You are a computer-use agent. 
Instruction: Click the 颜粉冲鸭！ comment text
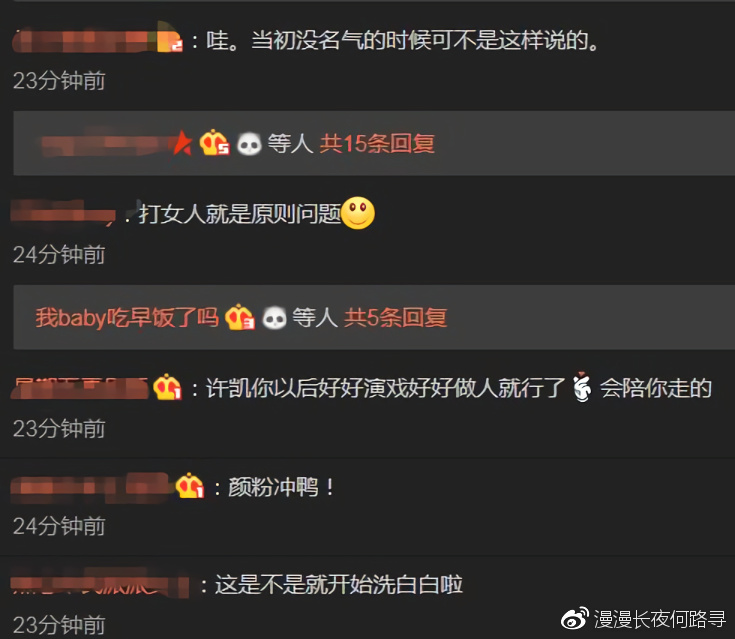281,487
